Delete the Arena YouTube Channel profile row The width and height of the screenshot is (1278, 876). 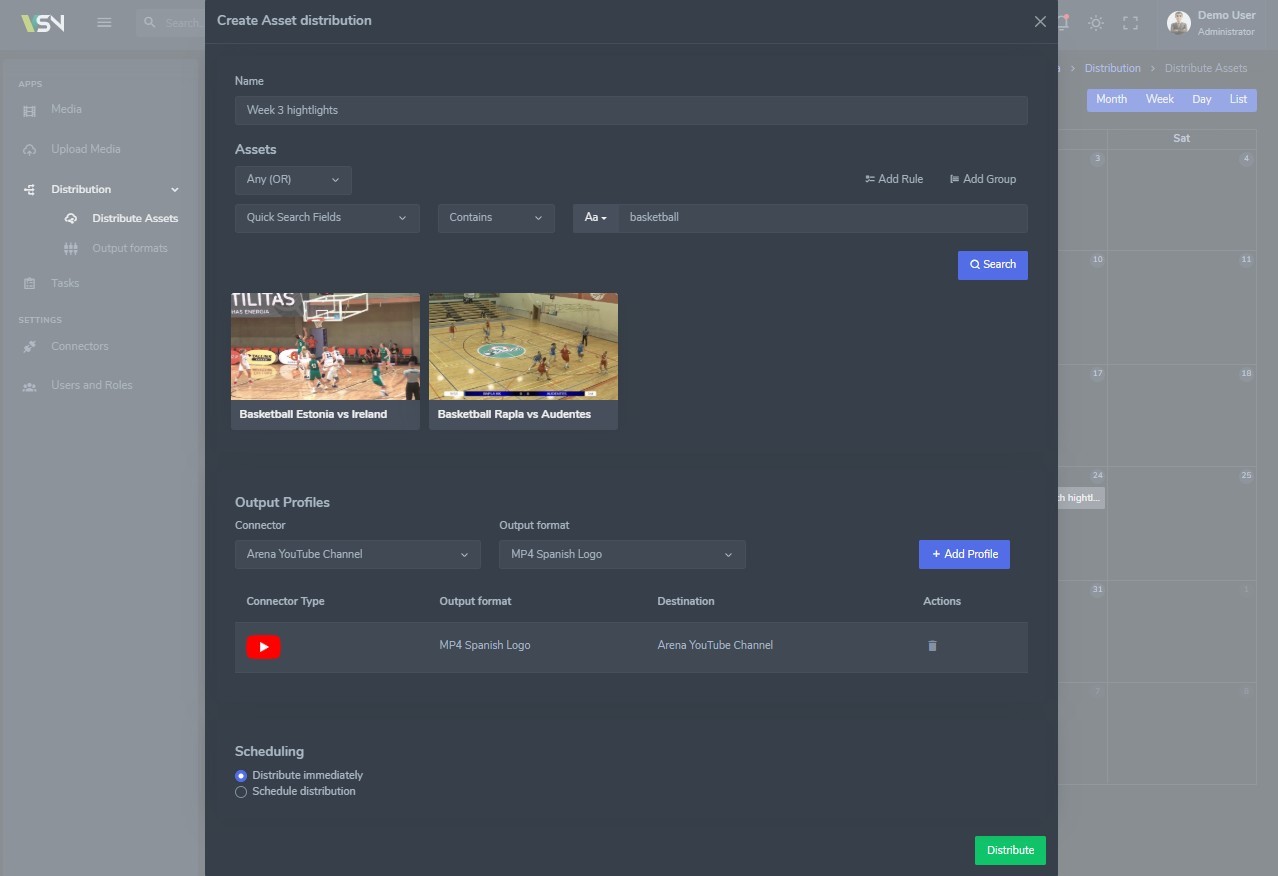(x=932, y=646)
